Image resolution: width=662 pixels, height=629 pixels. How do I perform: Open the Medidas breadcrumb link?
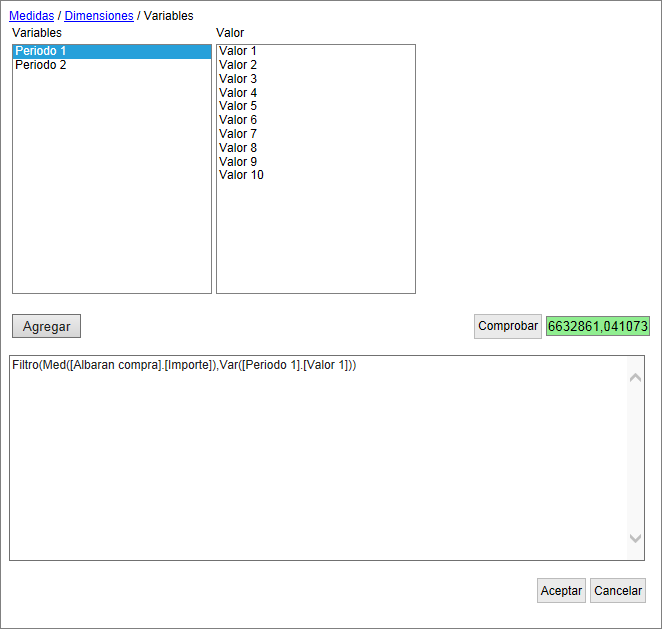pos(31,16)
